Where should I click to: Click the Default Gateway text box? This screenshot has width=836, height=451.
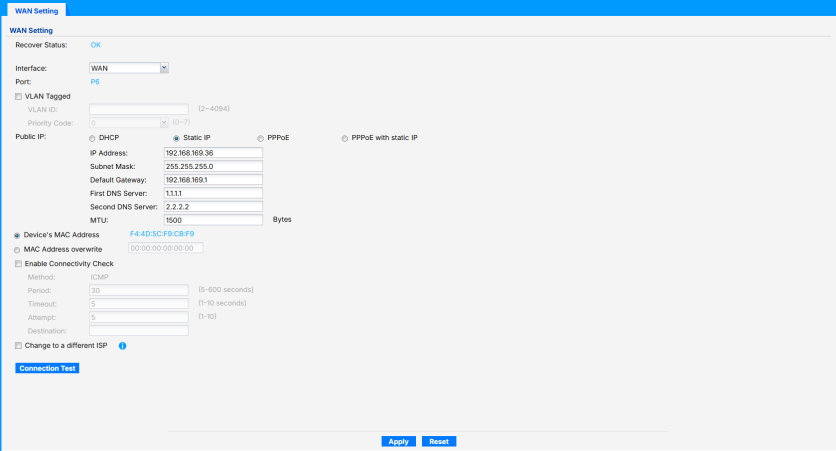click(213, 179)
